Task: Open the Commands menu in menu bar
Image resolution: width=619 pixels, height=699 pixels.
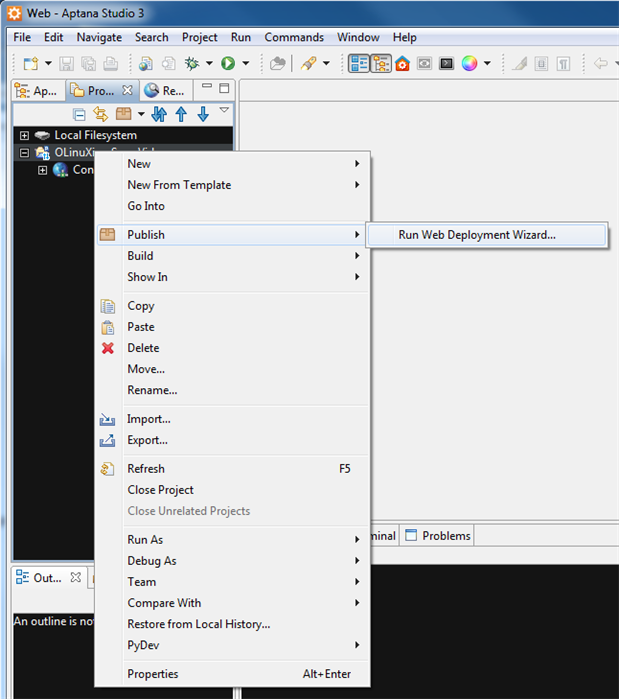Action: [294, 37]
